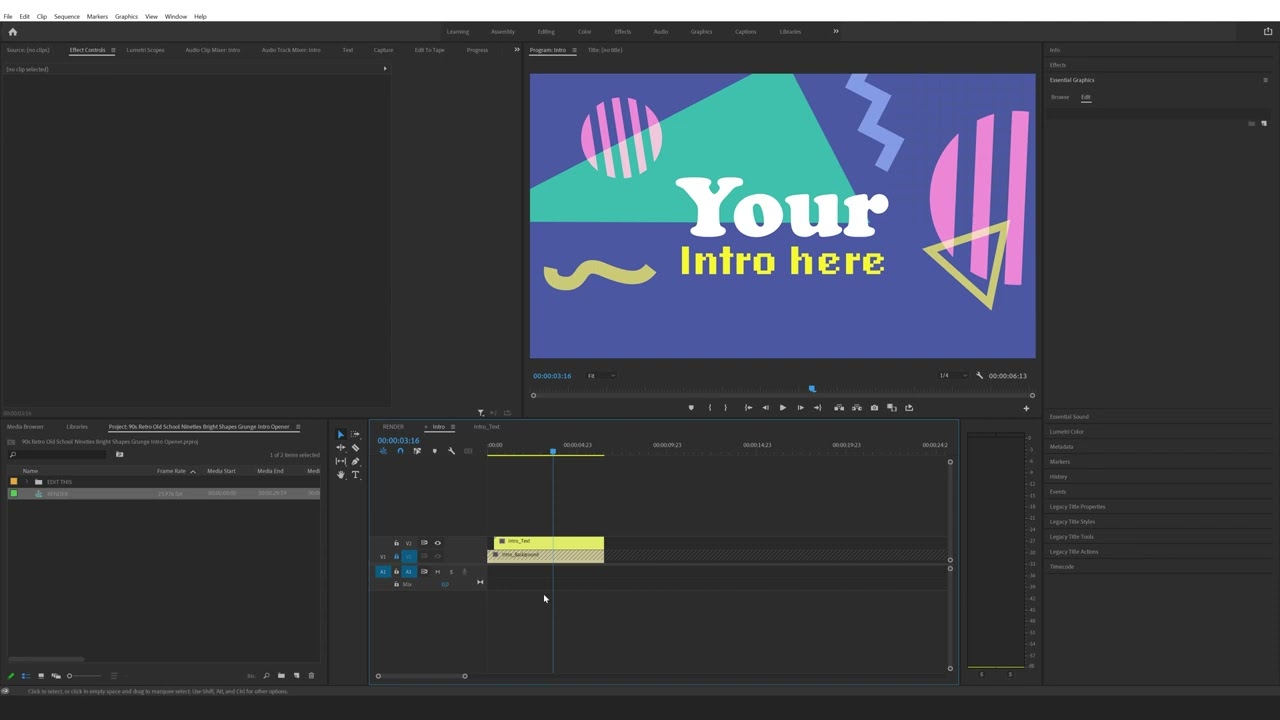Select the Track Select Forward tool

click(x=355, y=434)
